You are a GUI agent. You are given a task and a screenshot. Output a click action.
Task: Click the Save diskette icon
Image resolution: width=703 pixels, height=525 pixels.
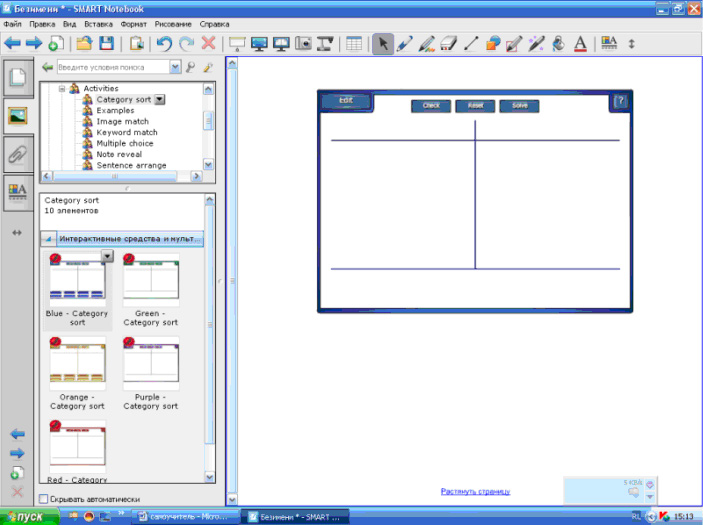[x=106, y=44]
